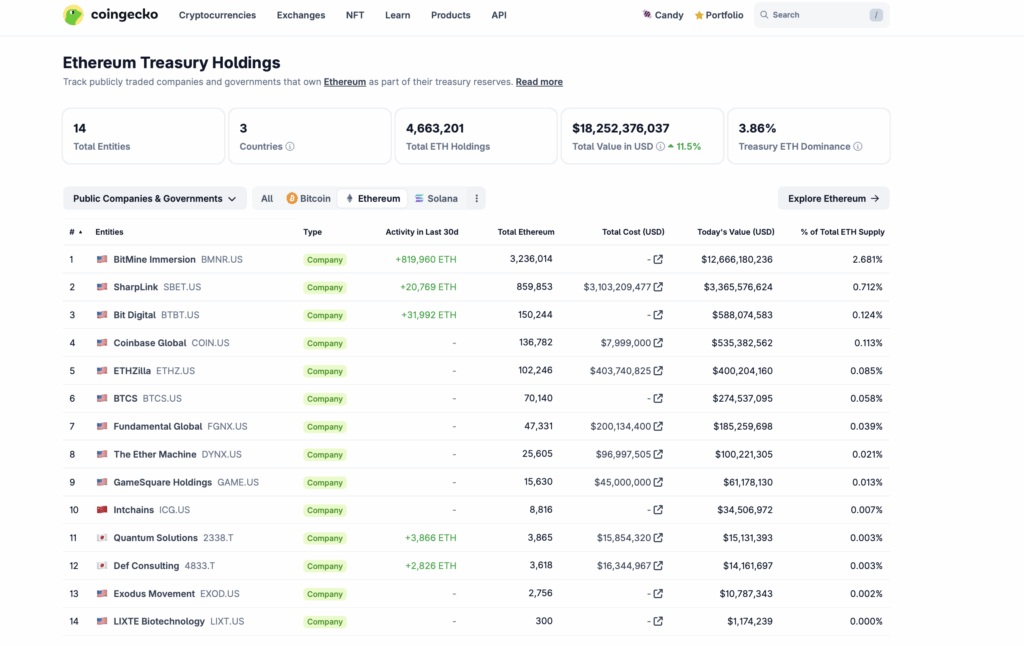Click +819,960 ETH activity value
This screenshot has width=1024, height=646.
click(x=426, y=259)
